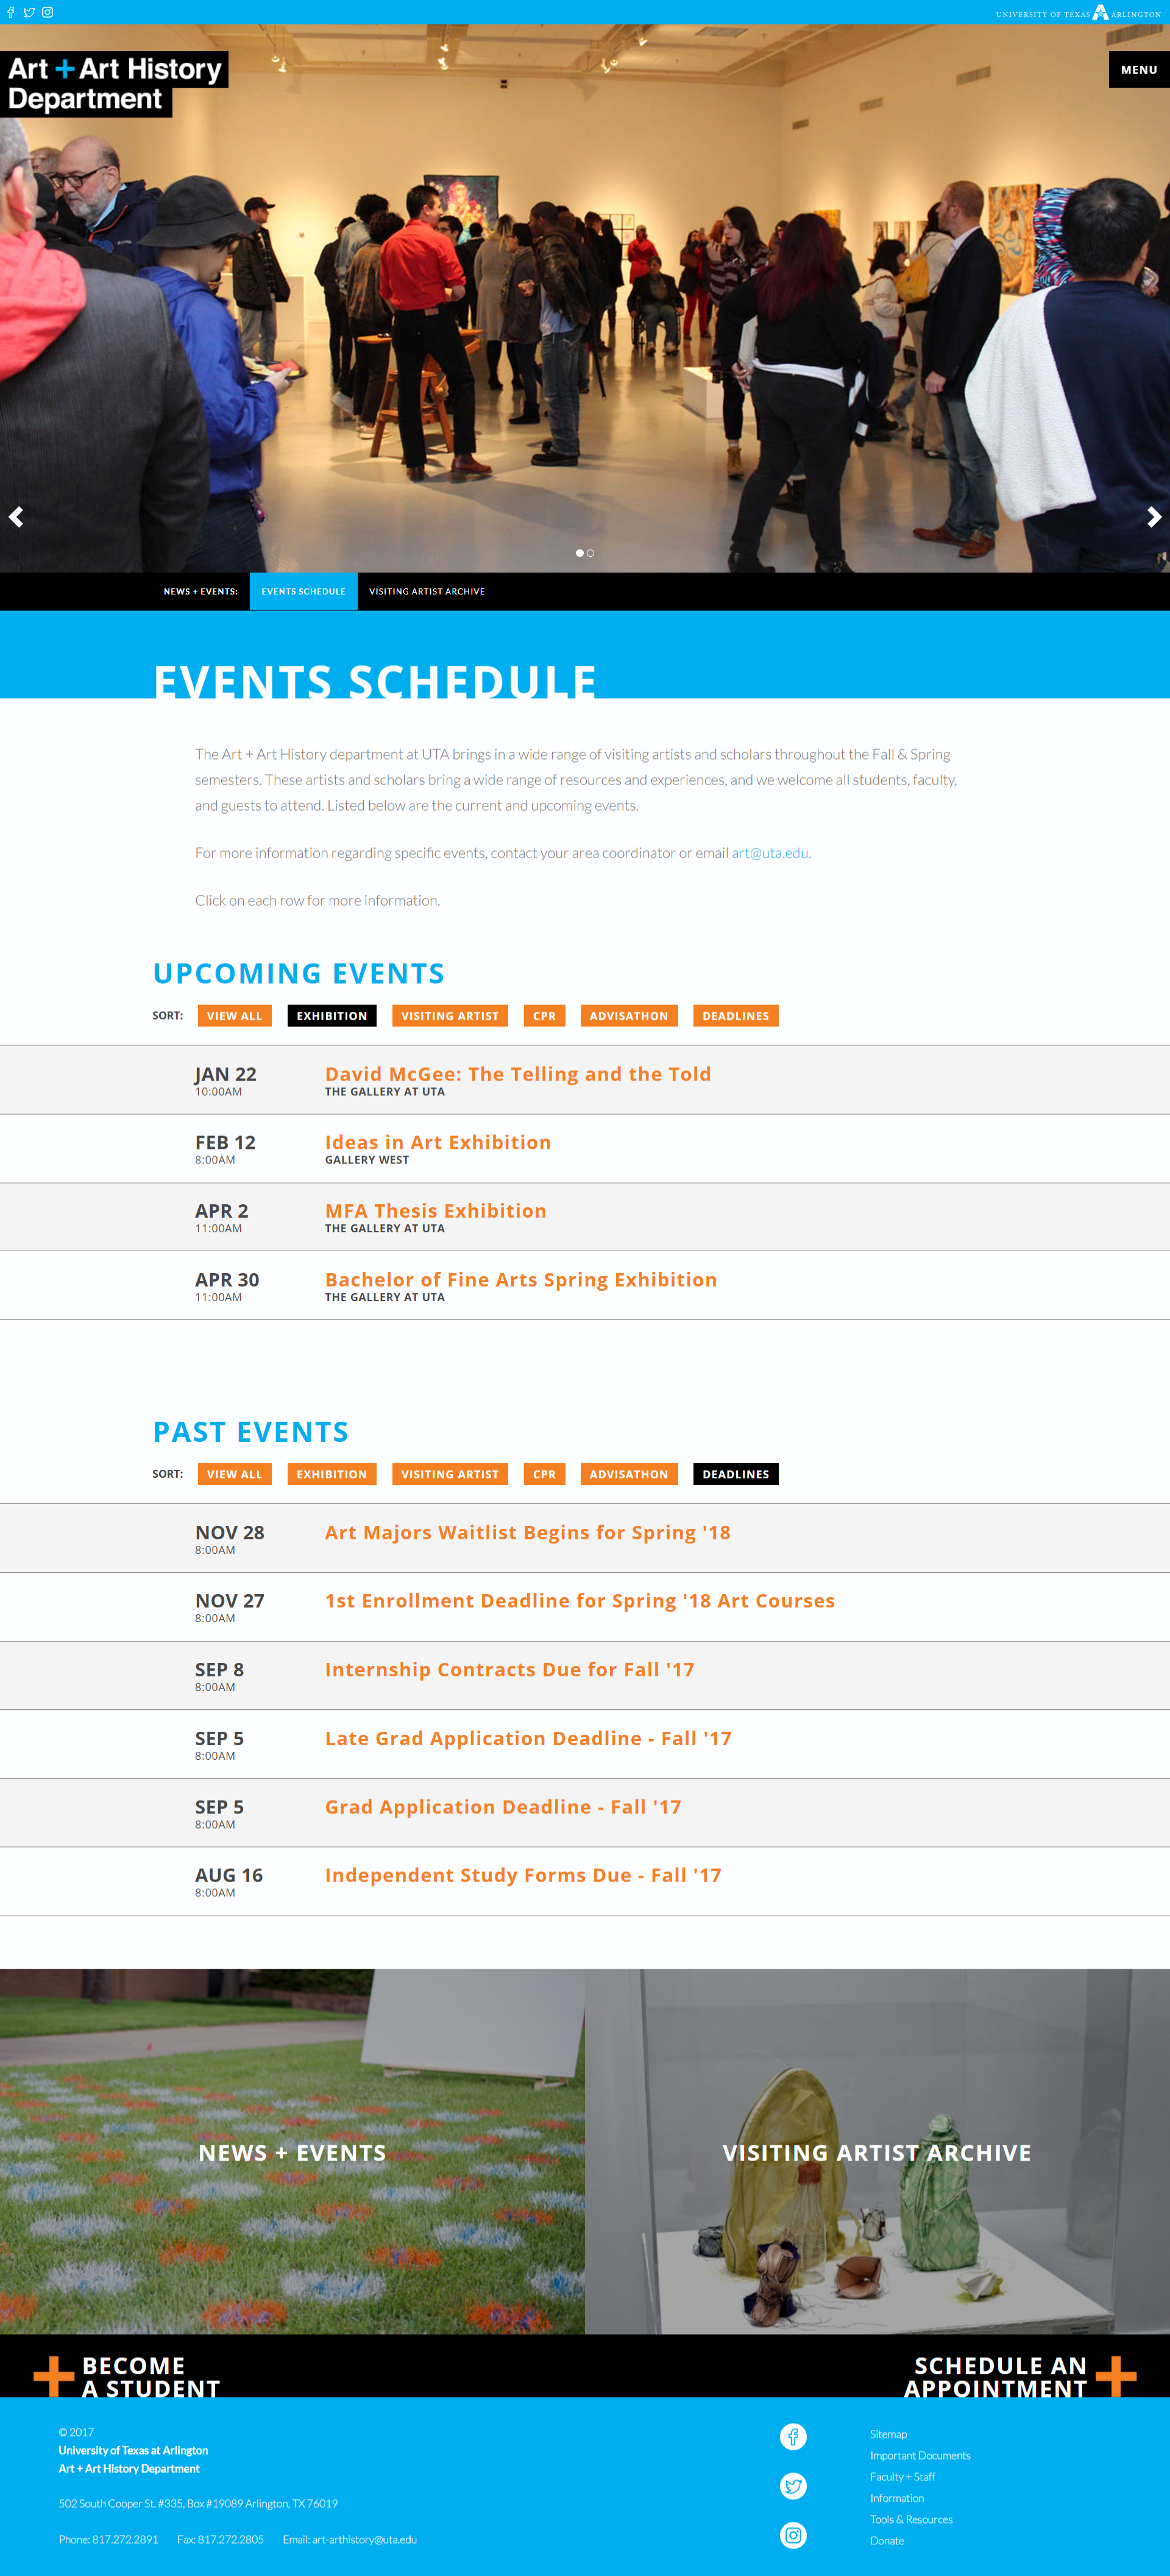Expand the David McGee event row
The width and height of the screenshot is (1170, 2576).
517,1074
